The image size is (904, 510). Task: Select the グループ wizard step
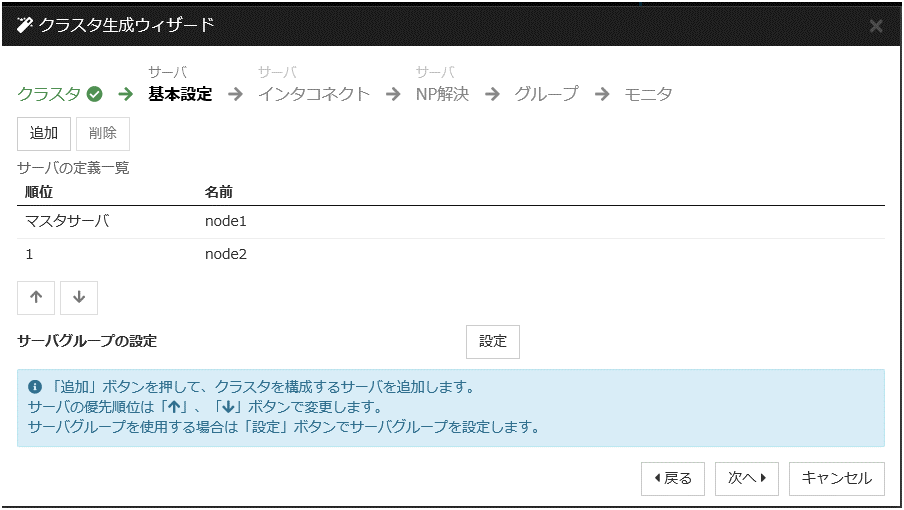[546, 95]
